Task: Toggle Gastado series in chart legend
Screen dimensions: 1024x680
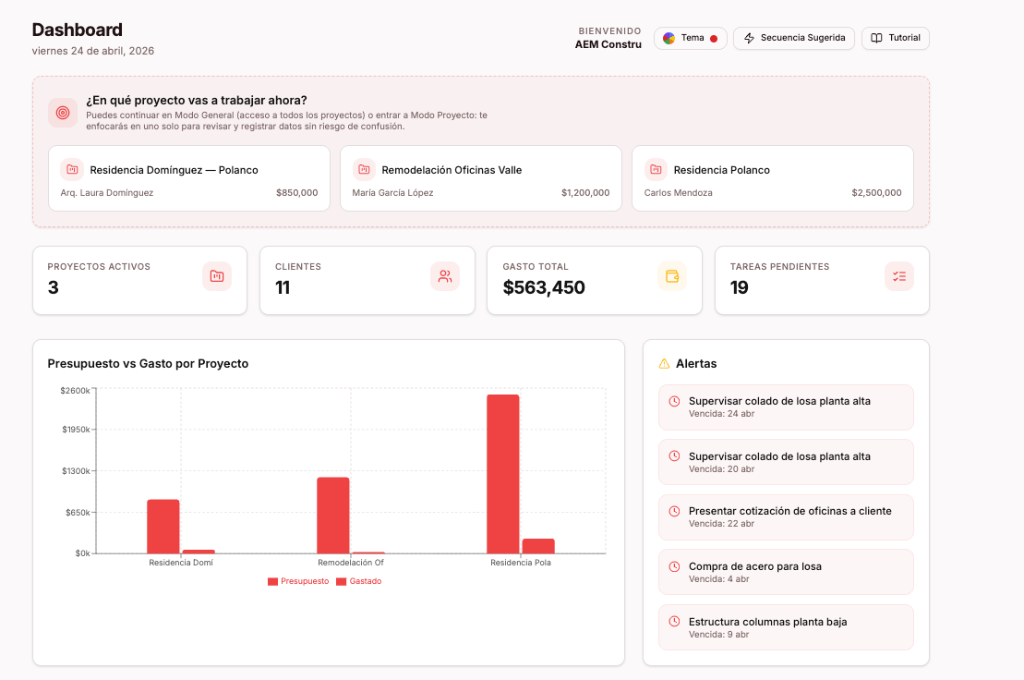Action: [x=359, y=581]
